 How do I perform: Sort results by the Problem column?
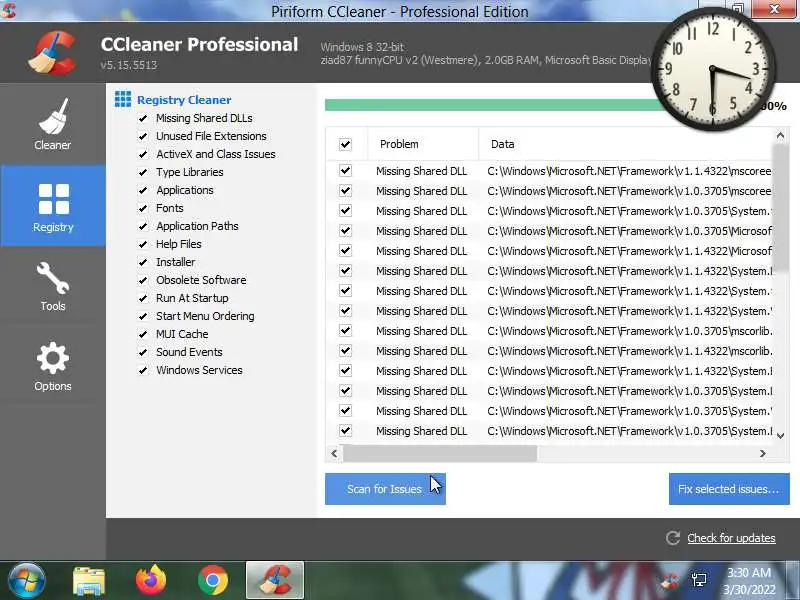422,144
